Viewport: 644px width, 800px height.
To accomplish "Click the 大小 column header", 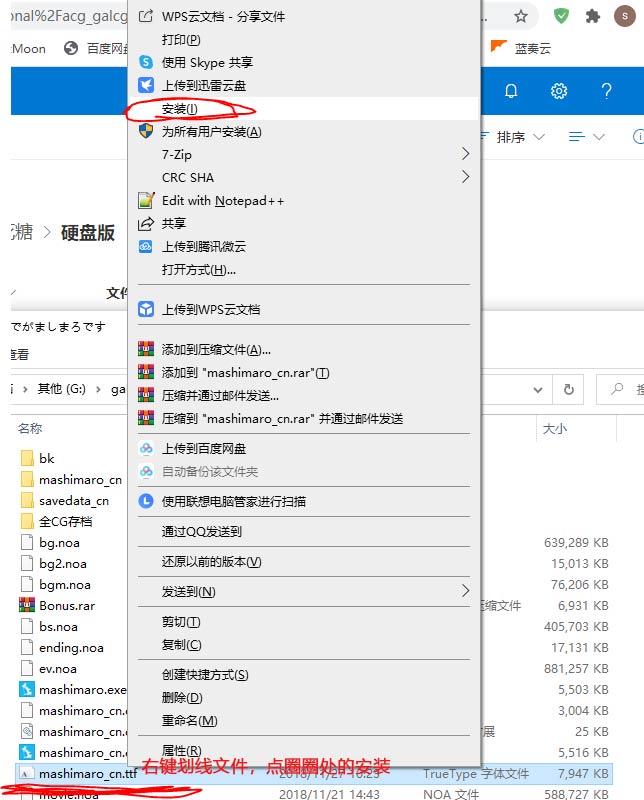I will (x=555, y=428).
